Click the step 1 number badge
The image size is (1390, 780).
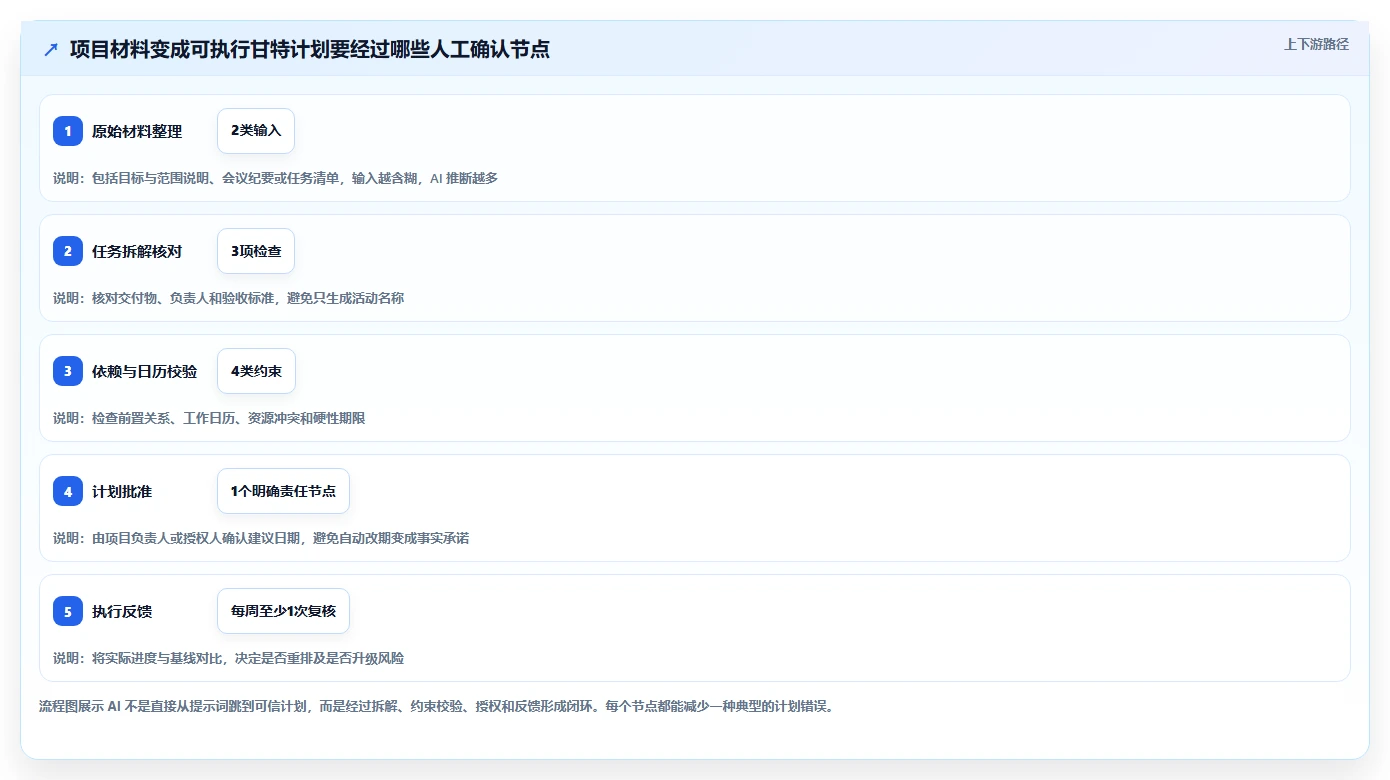click(x=68, y=131)
